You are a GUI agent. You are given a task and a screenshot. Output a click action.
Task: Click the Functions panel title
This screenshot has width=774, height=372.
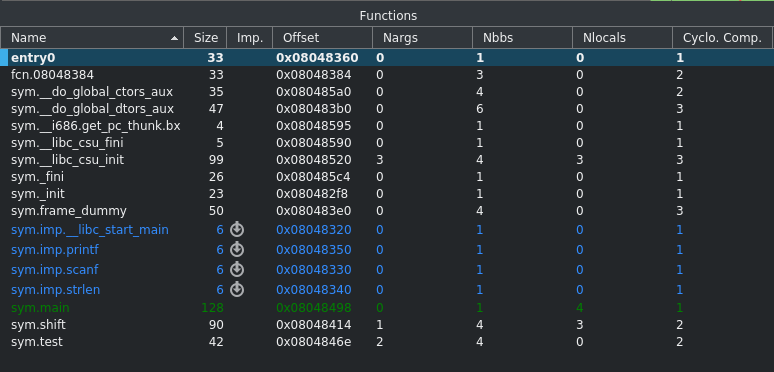[388, 16]
